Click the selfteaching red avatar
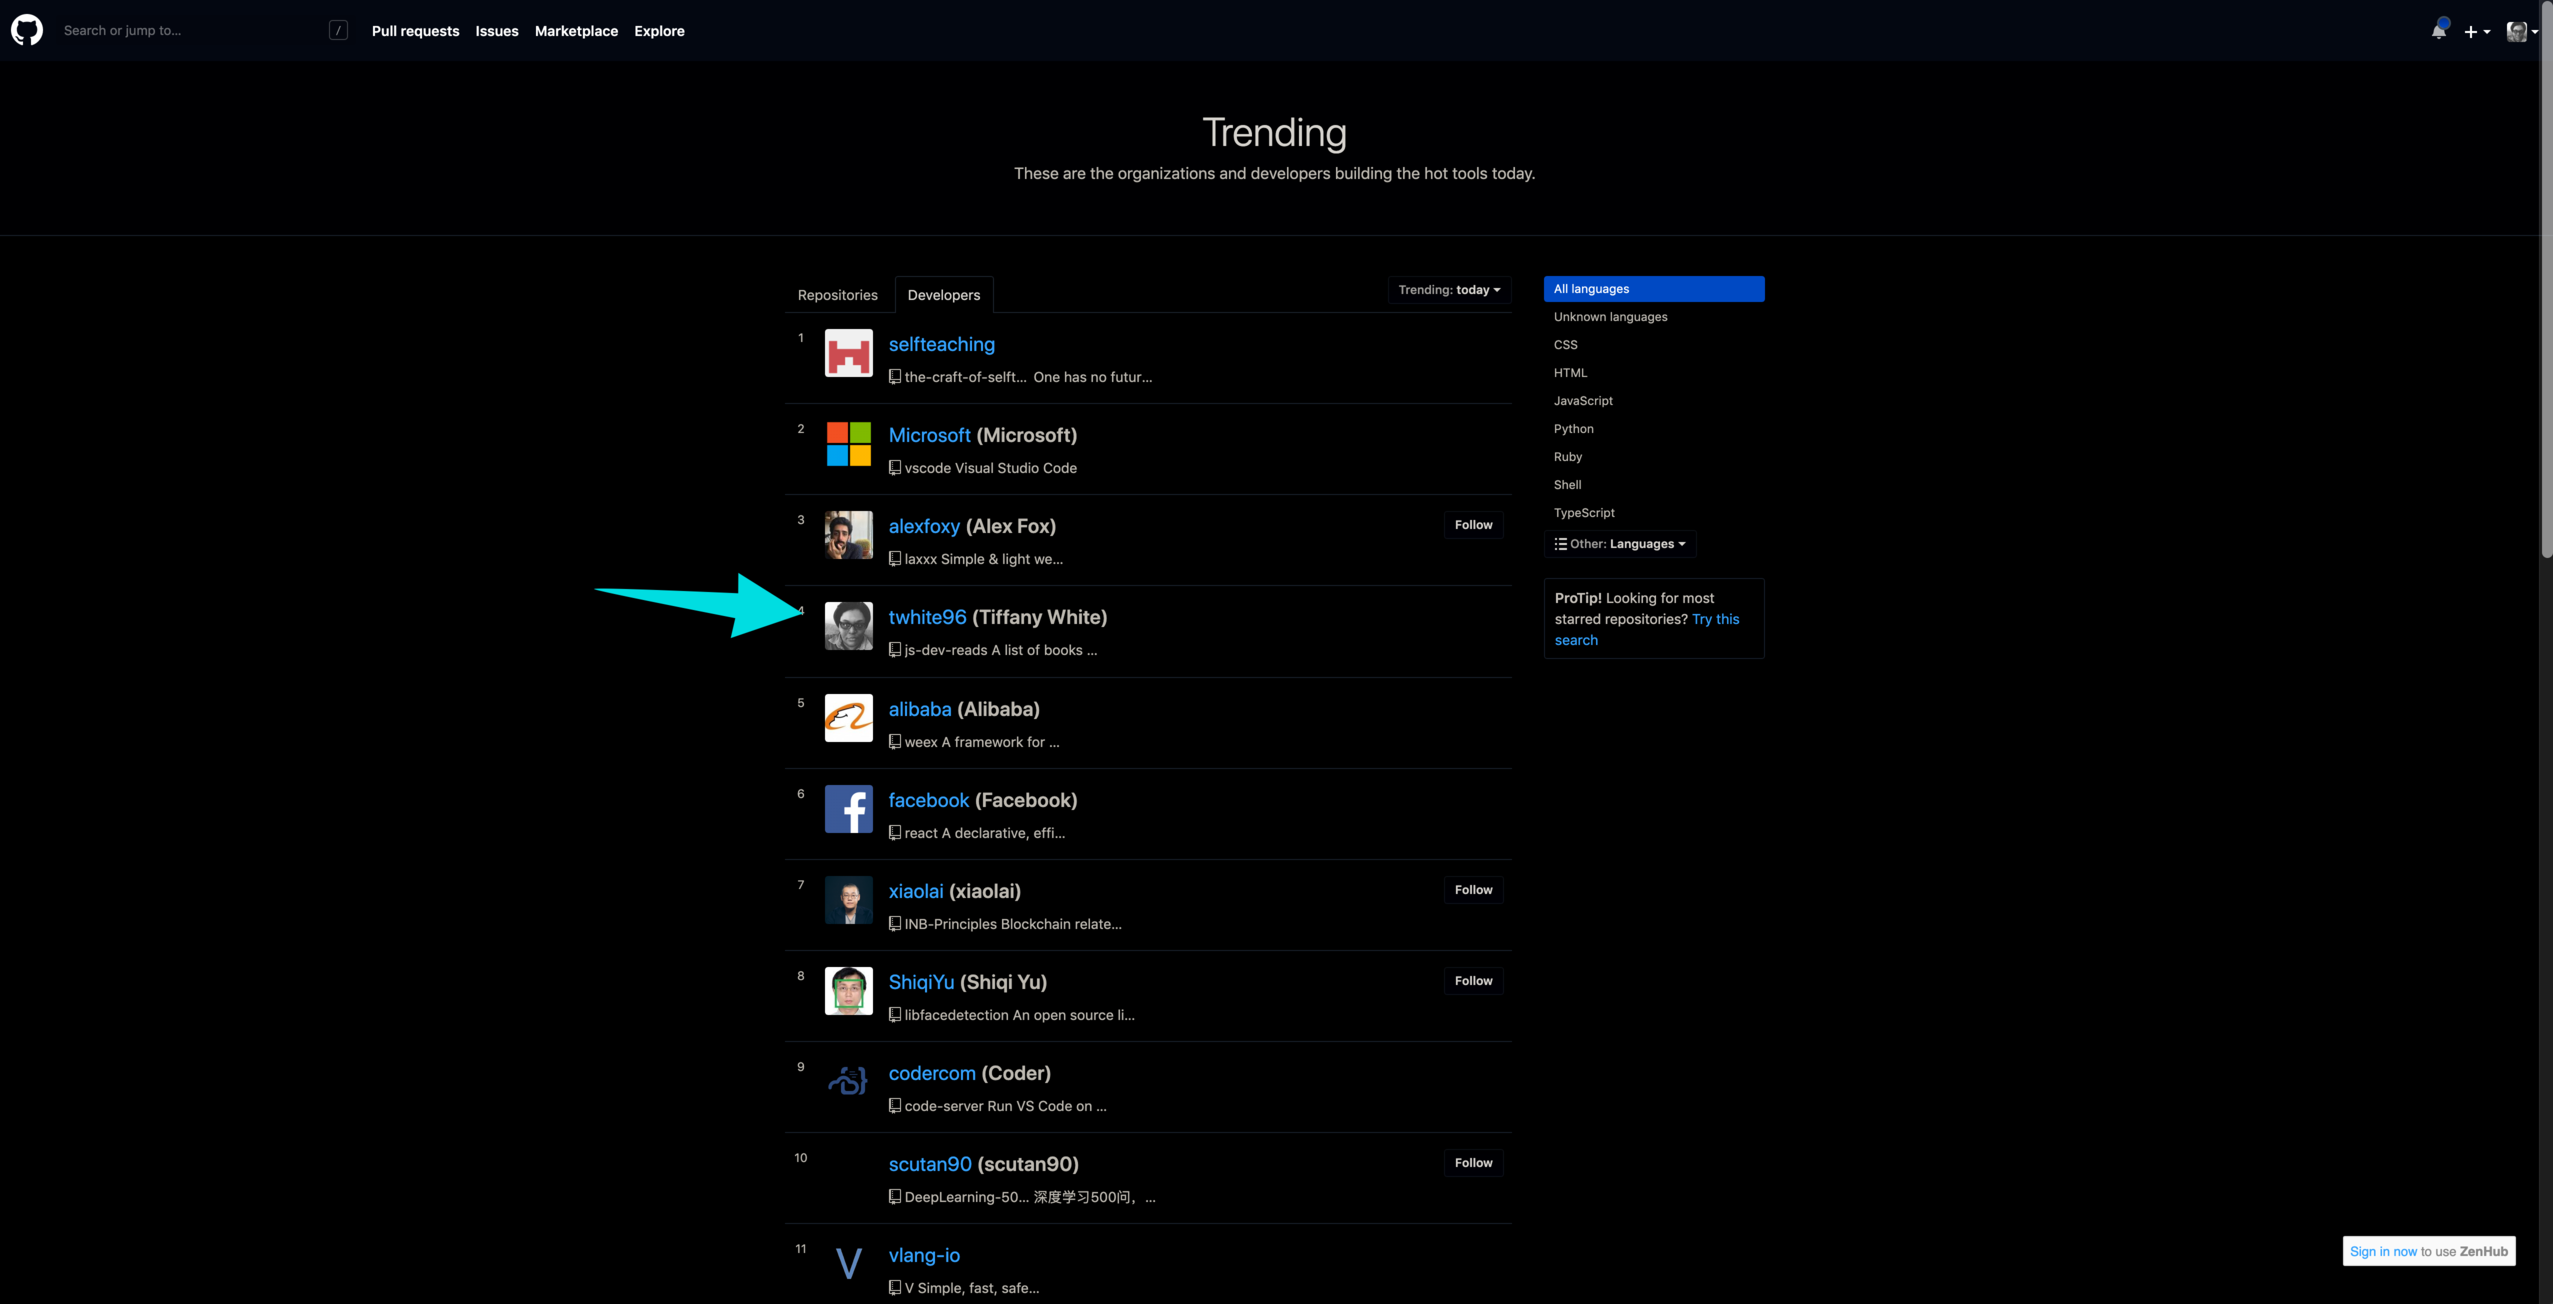Image resolution: width=2553 pixels, height=1304 pixels. click(x=848, y=353)
